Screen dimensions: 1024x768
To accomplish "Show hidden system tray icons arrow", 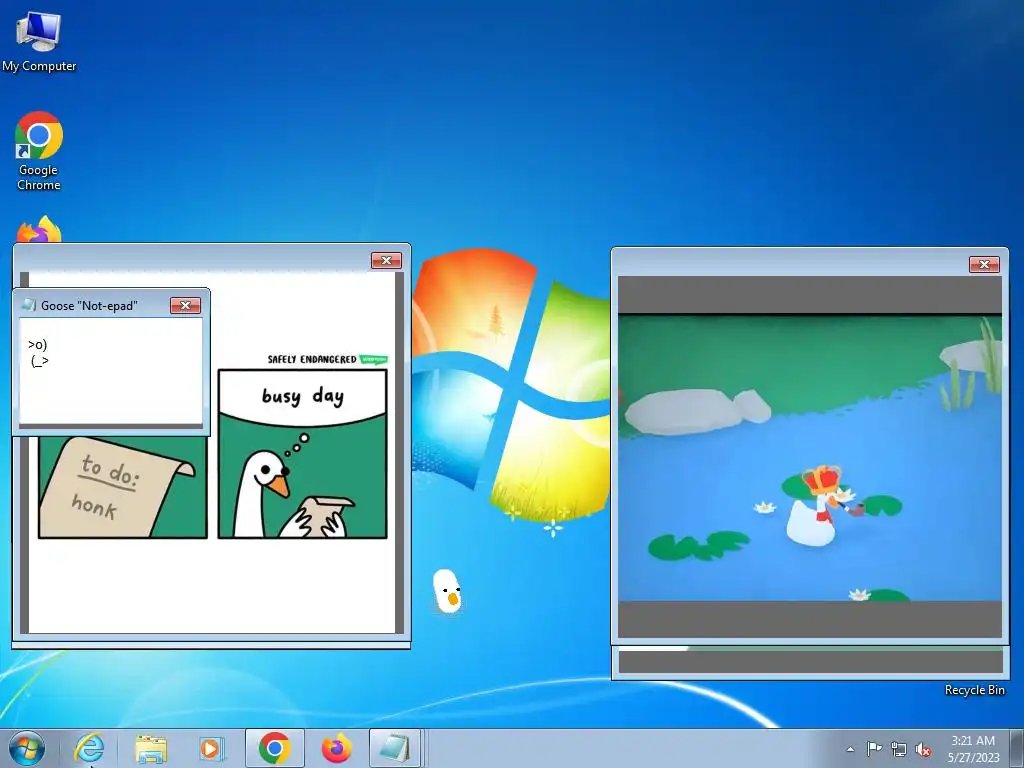I will pyautogui.click(x=850, y=749).
